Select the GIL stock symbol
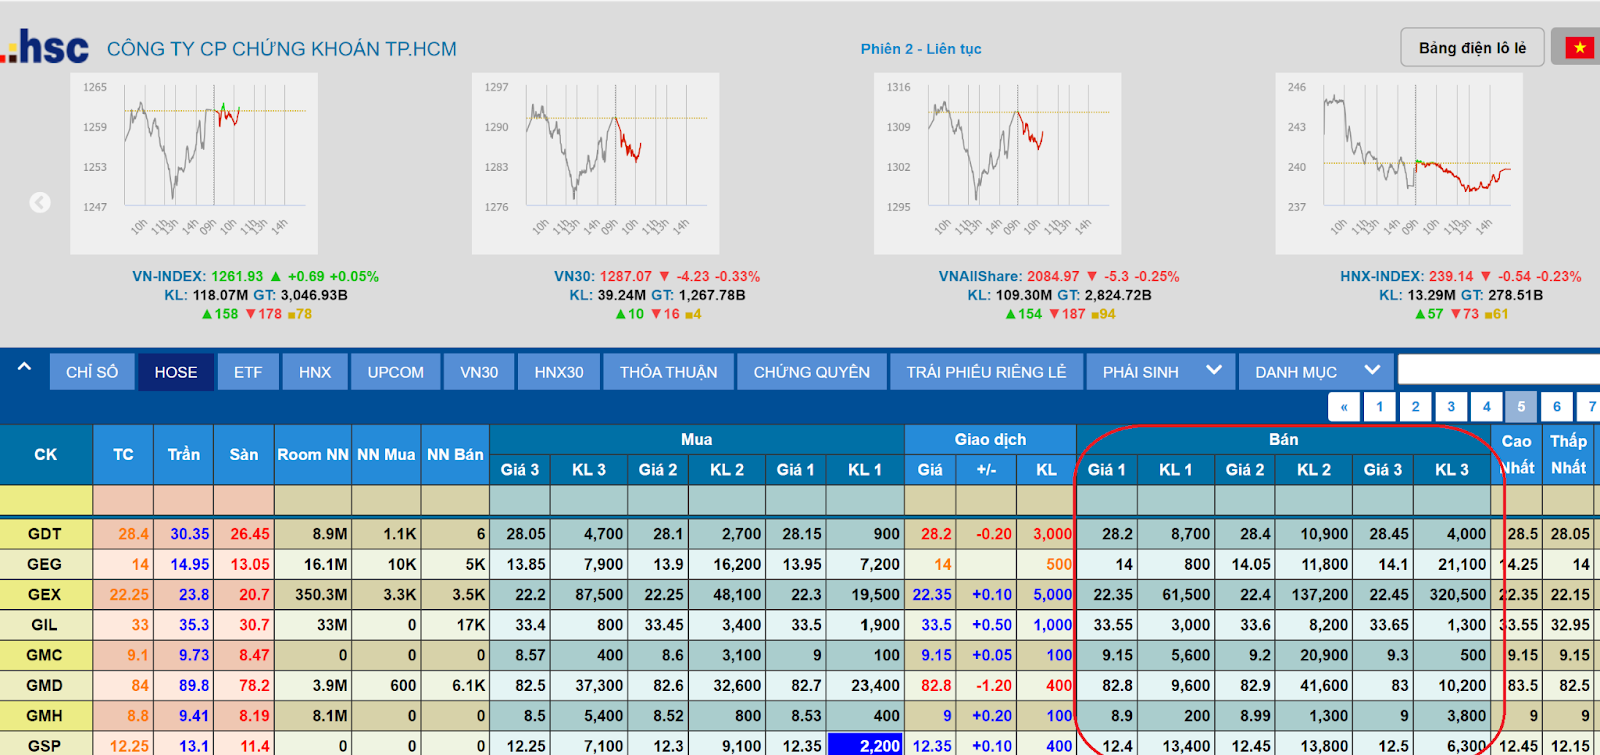 45,625
